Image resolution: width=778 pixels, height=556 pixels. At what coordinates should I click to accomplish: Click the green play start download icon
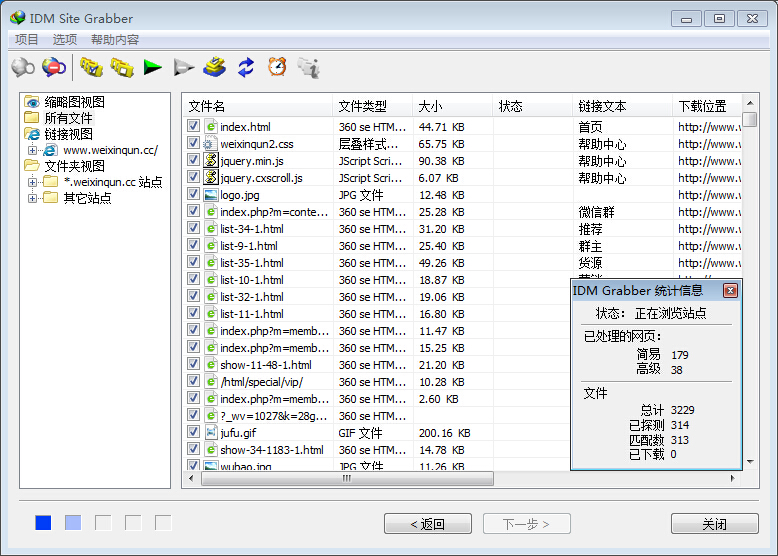153,67
